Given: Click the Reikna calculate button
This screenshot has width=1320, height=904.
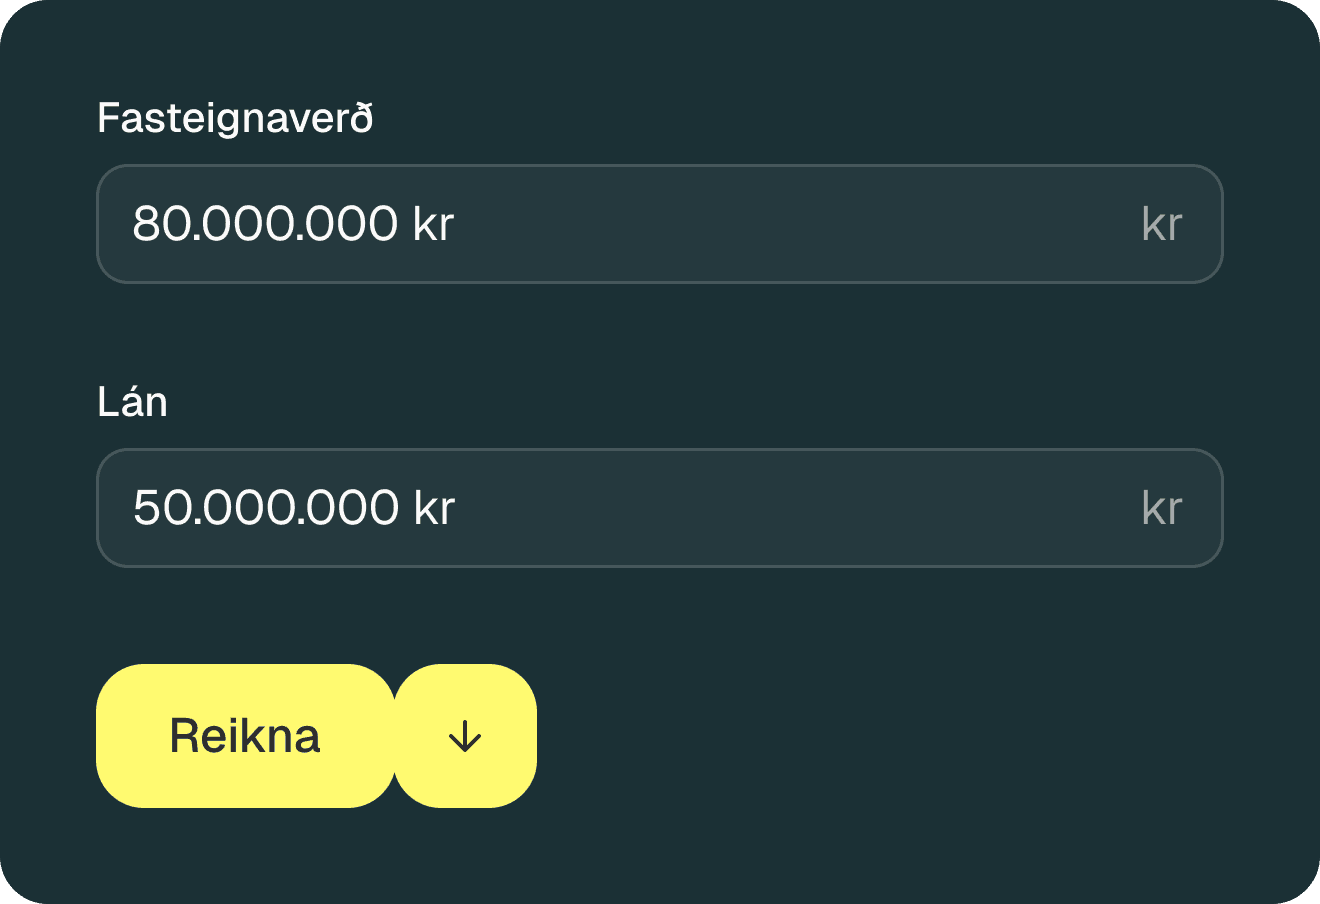Looking at the screenshot, I should point(245,736).
